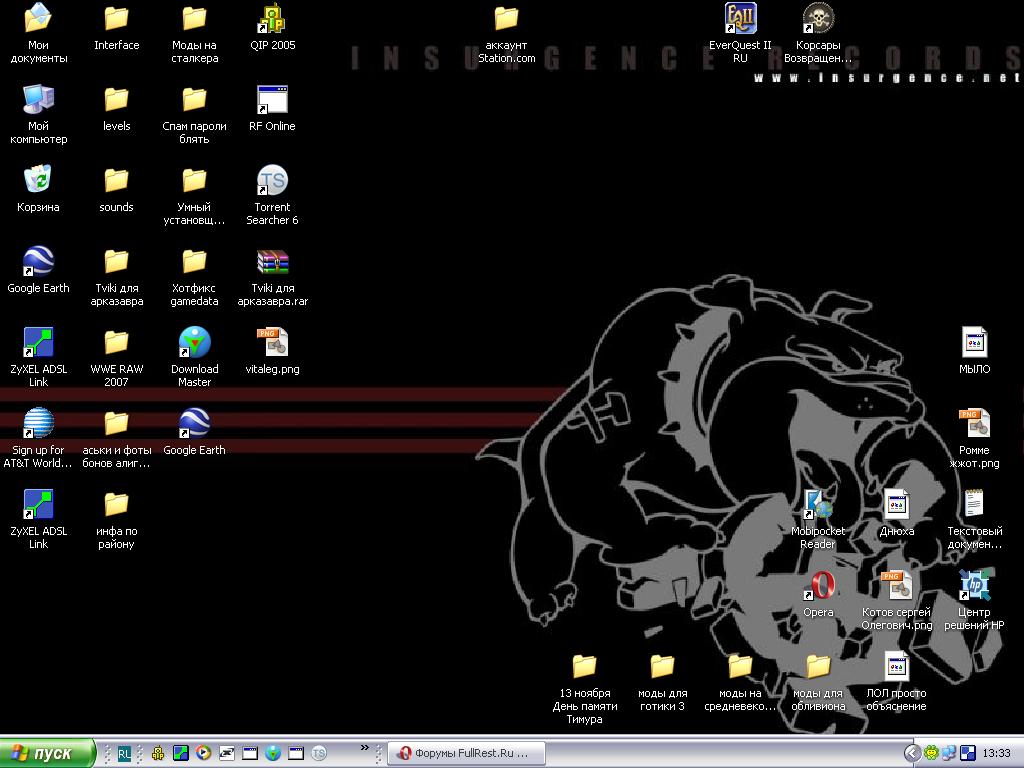Viewport: 1024px width, 768px height.
Task: Open the QIP 2005 desktop shortcut
Action: coord(272,20)
